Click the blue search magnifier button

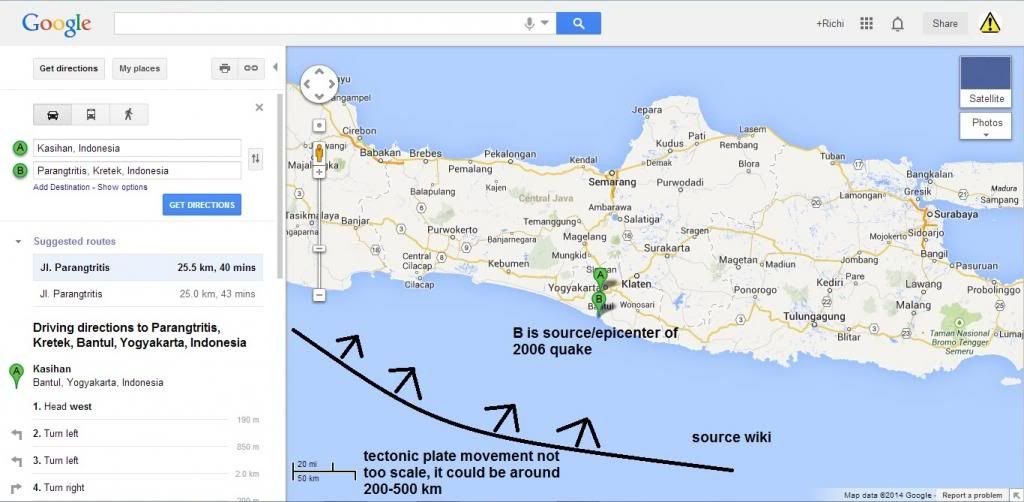point(578,23)
